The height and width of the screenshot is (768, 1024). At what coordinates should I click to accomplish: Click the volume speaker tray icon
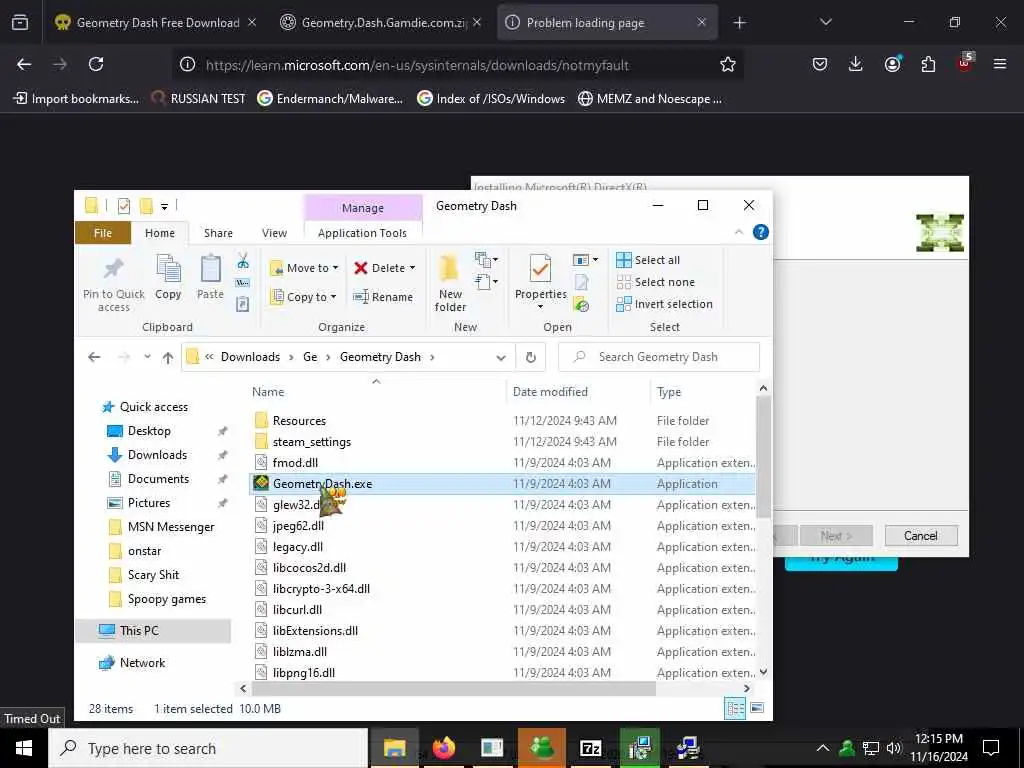click(893, 748)
